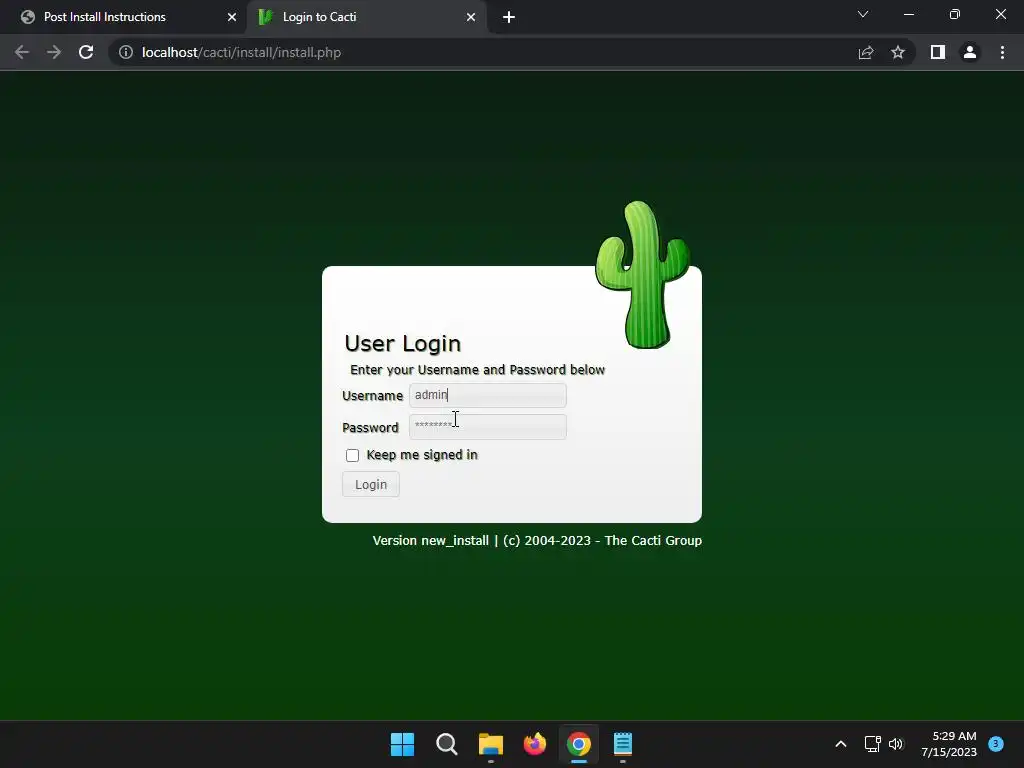Open Windows taskbar search
The height and width of the screenshot is (768, 1024).
pos(447,744)
